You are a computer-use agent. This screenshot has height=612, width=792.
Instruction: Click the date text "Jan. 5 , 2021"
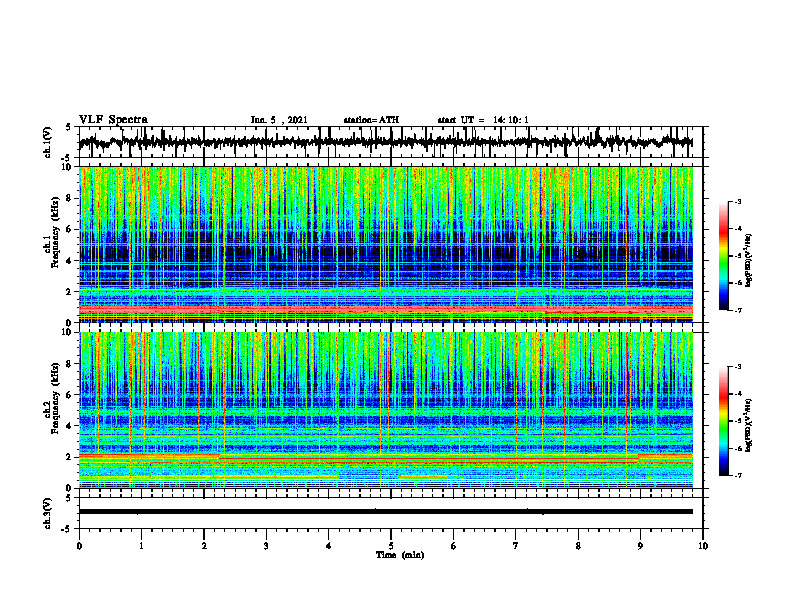(279, 120)
